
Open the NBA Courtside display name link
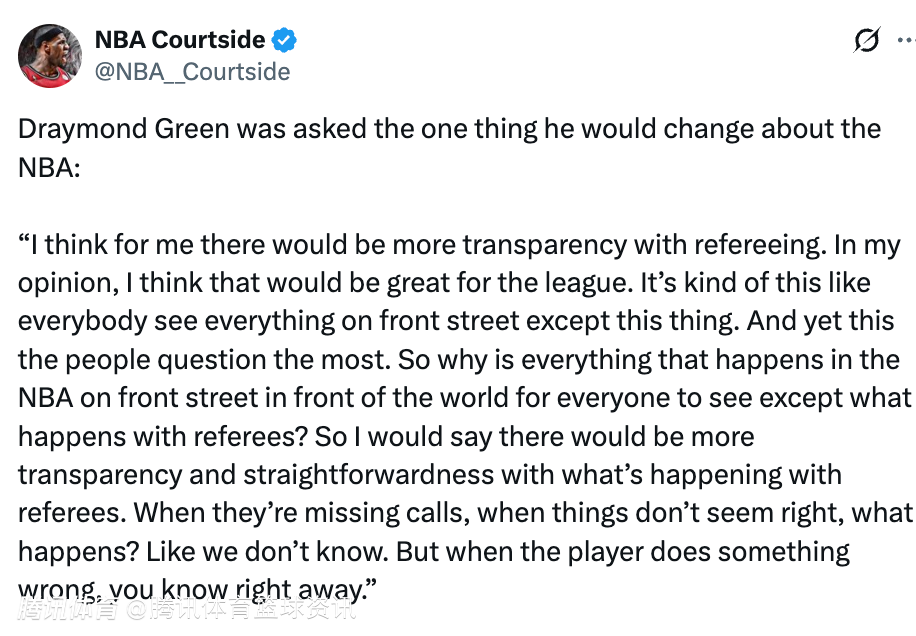[x=180, y=40]
